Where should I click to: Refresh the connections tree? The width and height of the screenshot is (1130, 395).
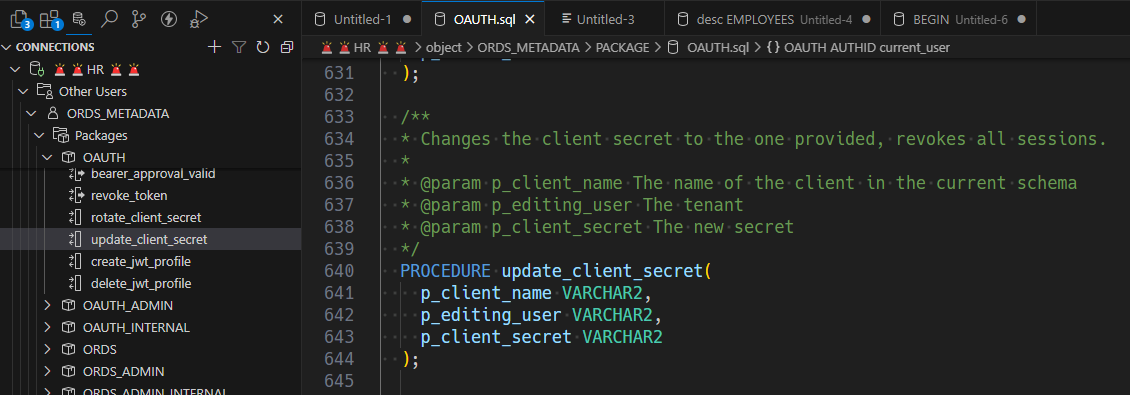(x=263, y=47)
